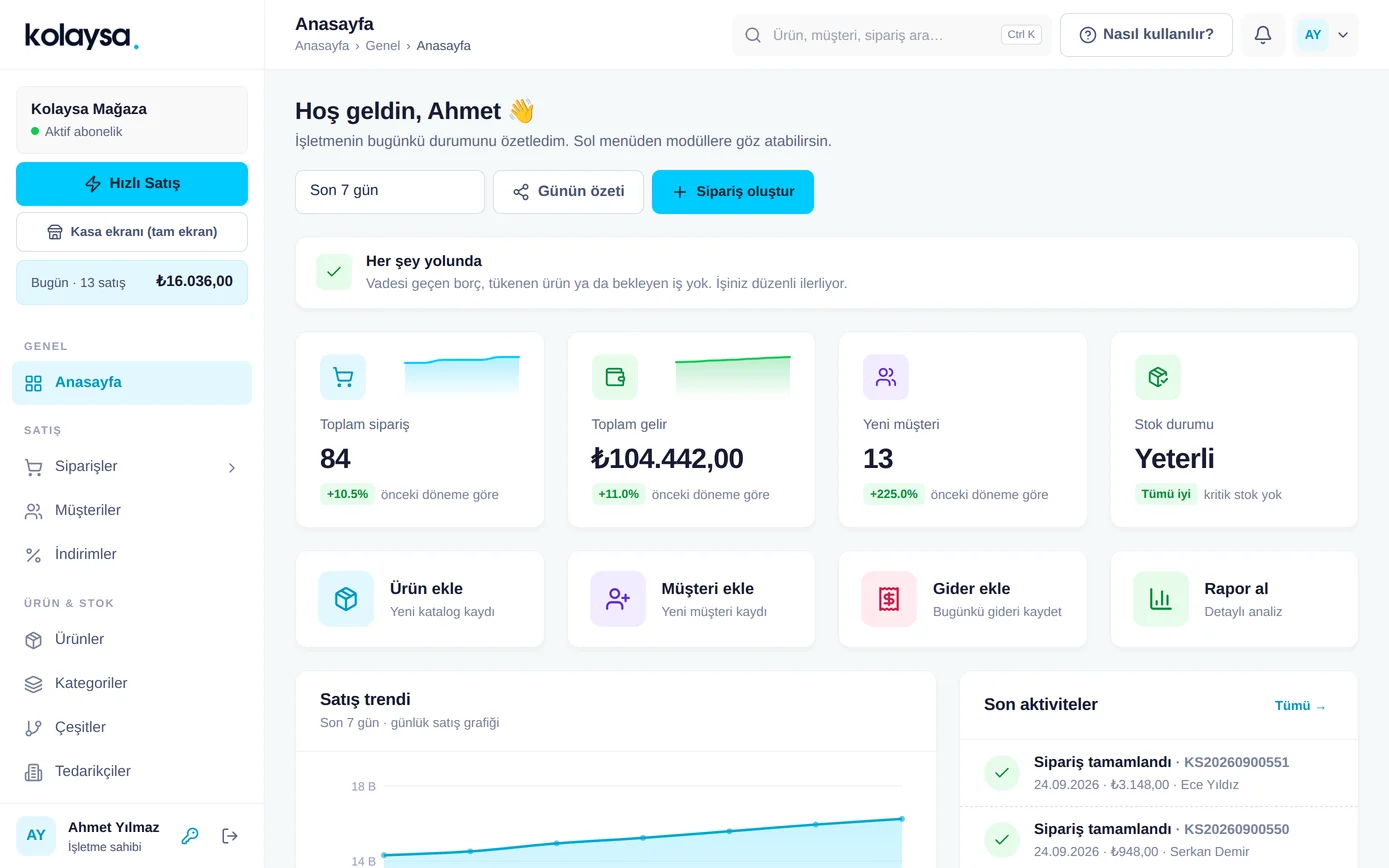Click the +225.0% badge on Yeni müşteri
Image resolution: width=1389 pixels, height=868 pixels.
(x=894, y=494)
